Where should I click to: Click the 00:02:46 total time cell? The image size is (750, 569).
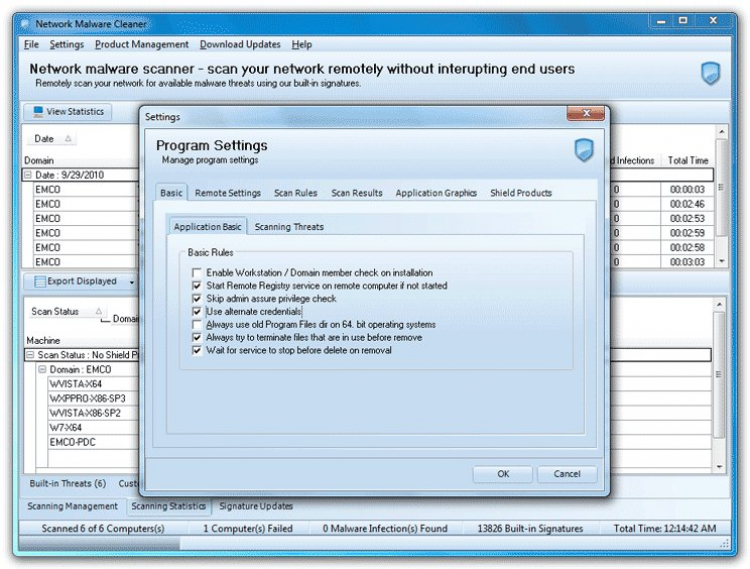(x=687, y=204)
